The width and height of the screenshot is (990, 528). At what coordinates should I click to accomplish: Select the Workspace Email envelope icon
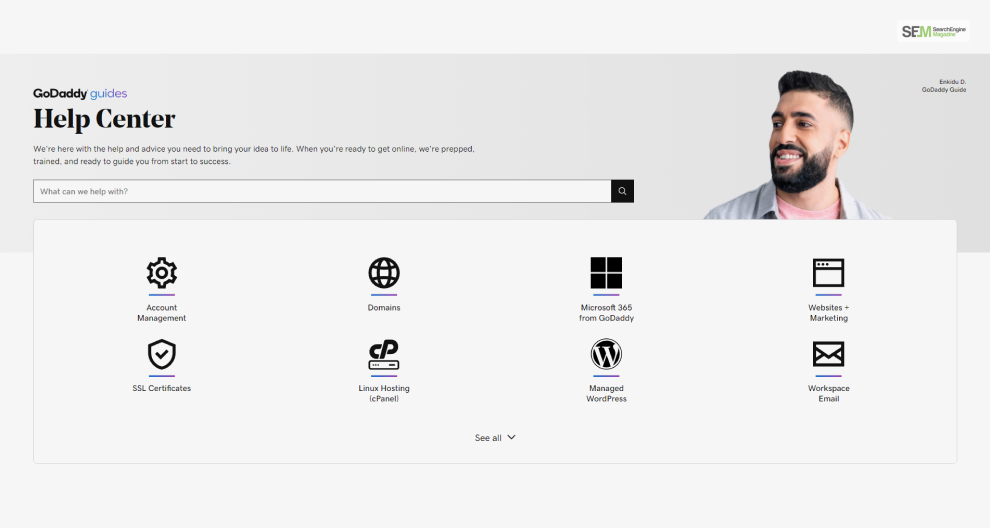(x=828, y=354)
